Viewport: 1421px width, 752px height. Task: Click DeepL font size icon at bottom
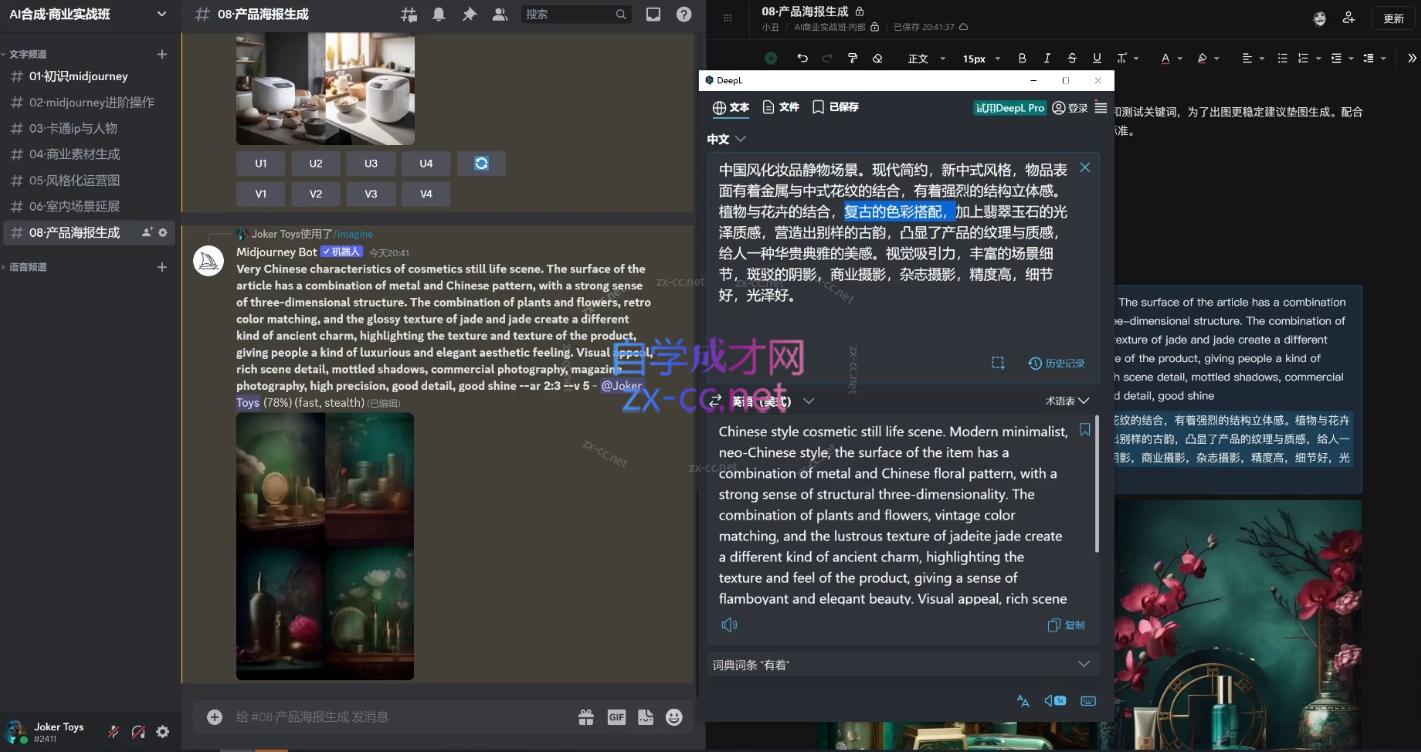pos(1023,701)
